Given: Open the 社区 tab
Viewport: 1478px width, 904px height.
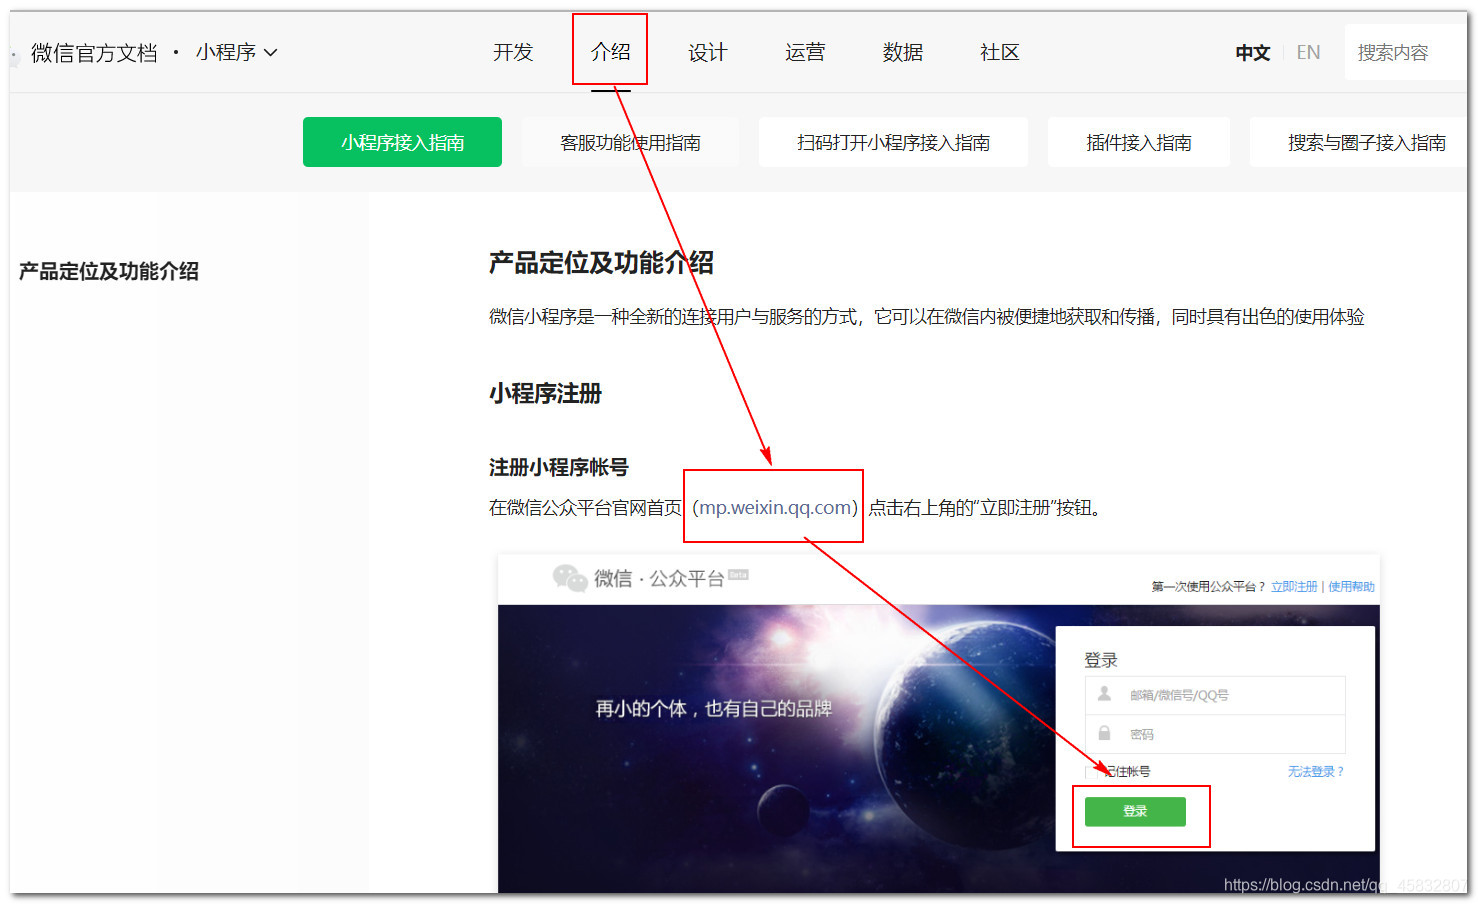Looking at the screenshot, I should [x=999, y=52].
